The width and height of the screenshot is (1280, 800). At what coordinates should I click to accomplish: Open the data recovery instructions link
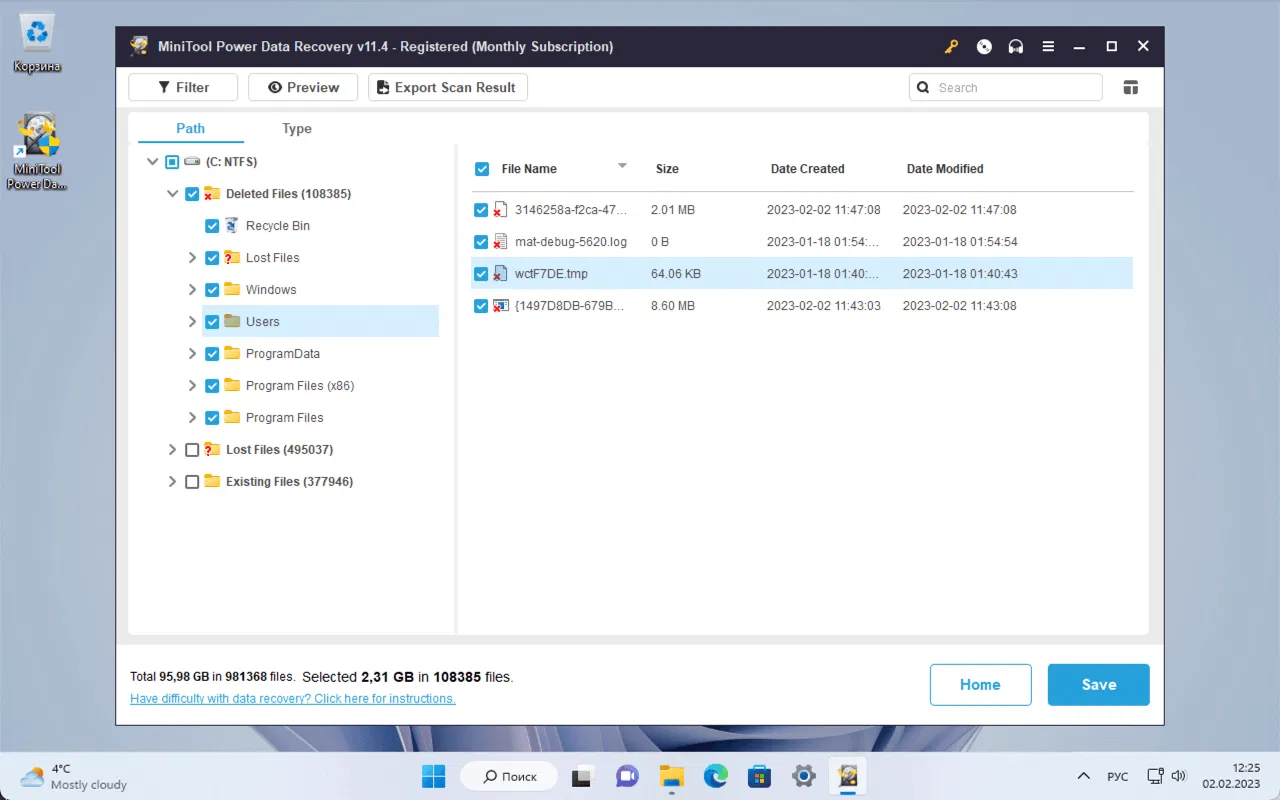(x=293, y=699)
